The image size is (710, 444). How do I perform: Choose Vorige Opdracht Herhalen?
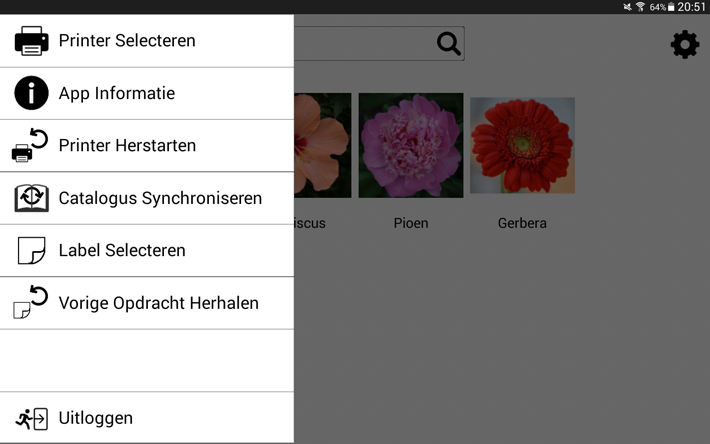[x=159, y=302]
